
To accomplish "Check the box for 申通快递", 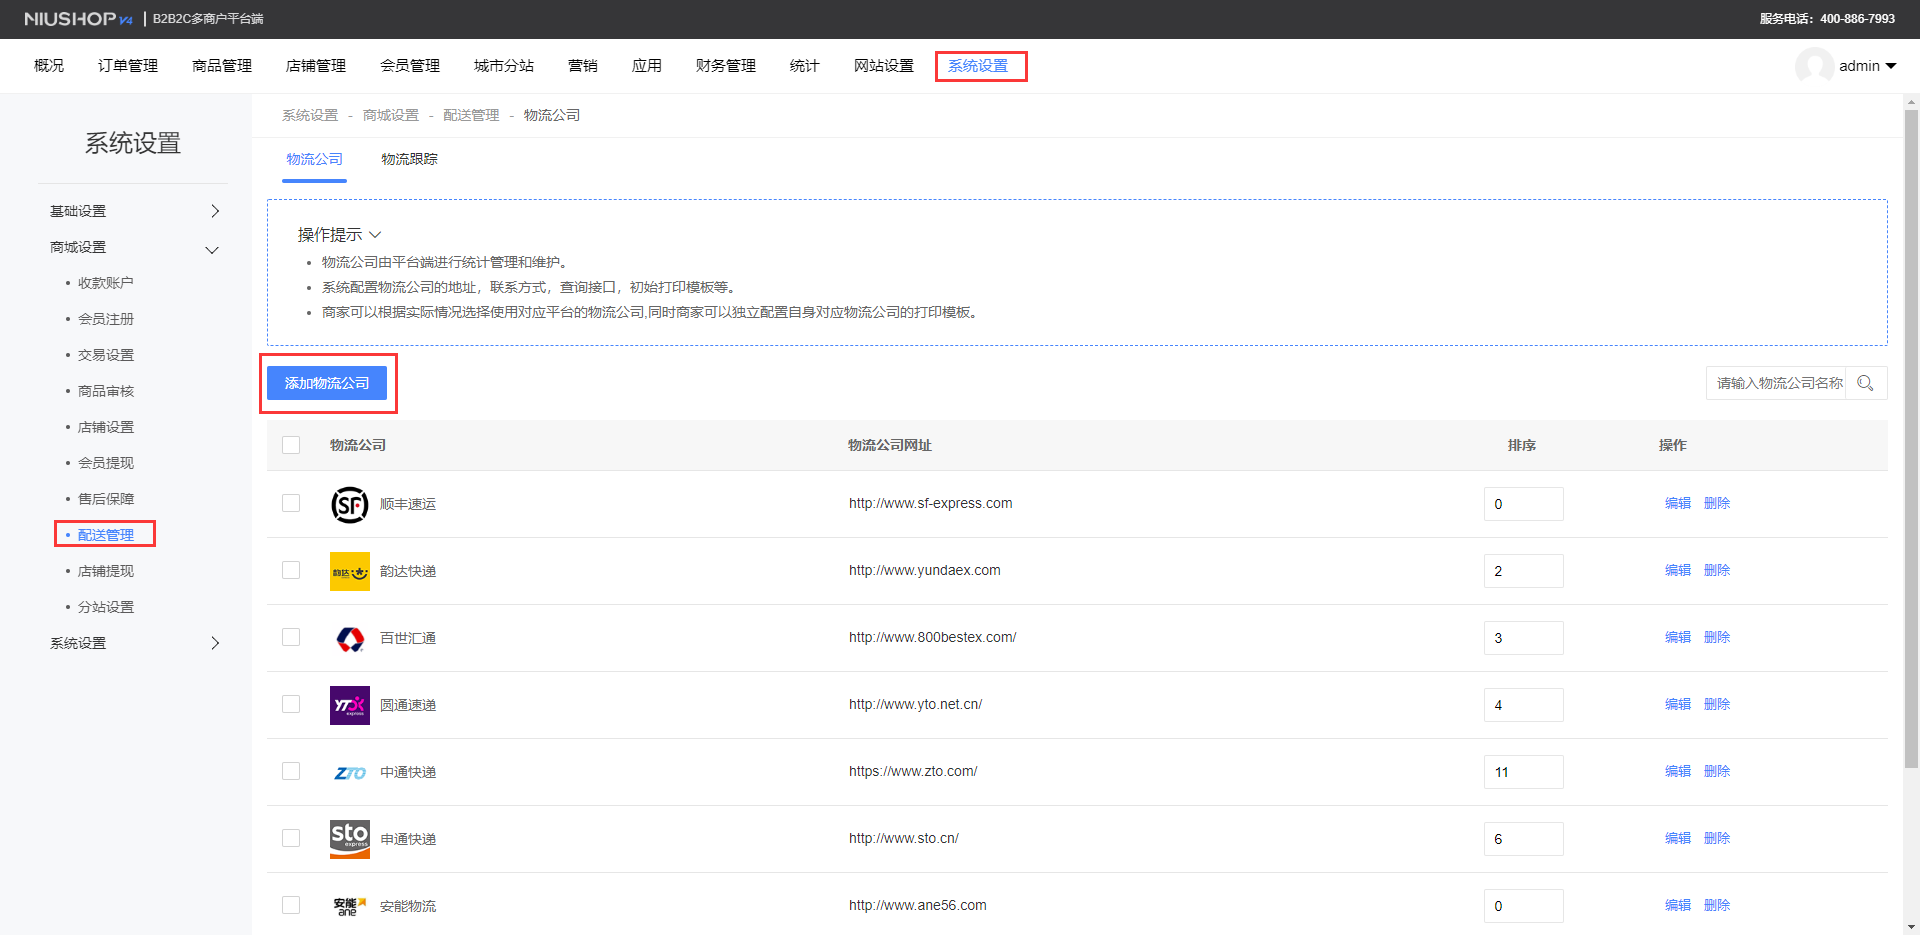I will (291, 838).
